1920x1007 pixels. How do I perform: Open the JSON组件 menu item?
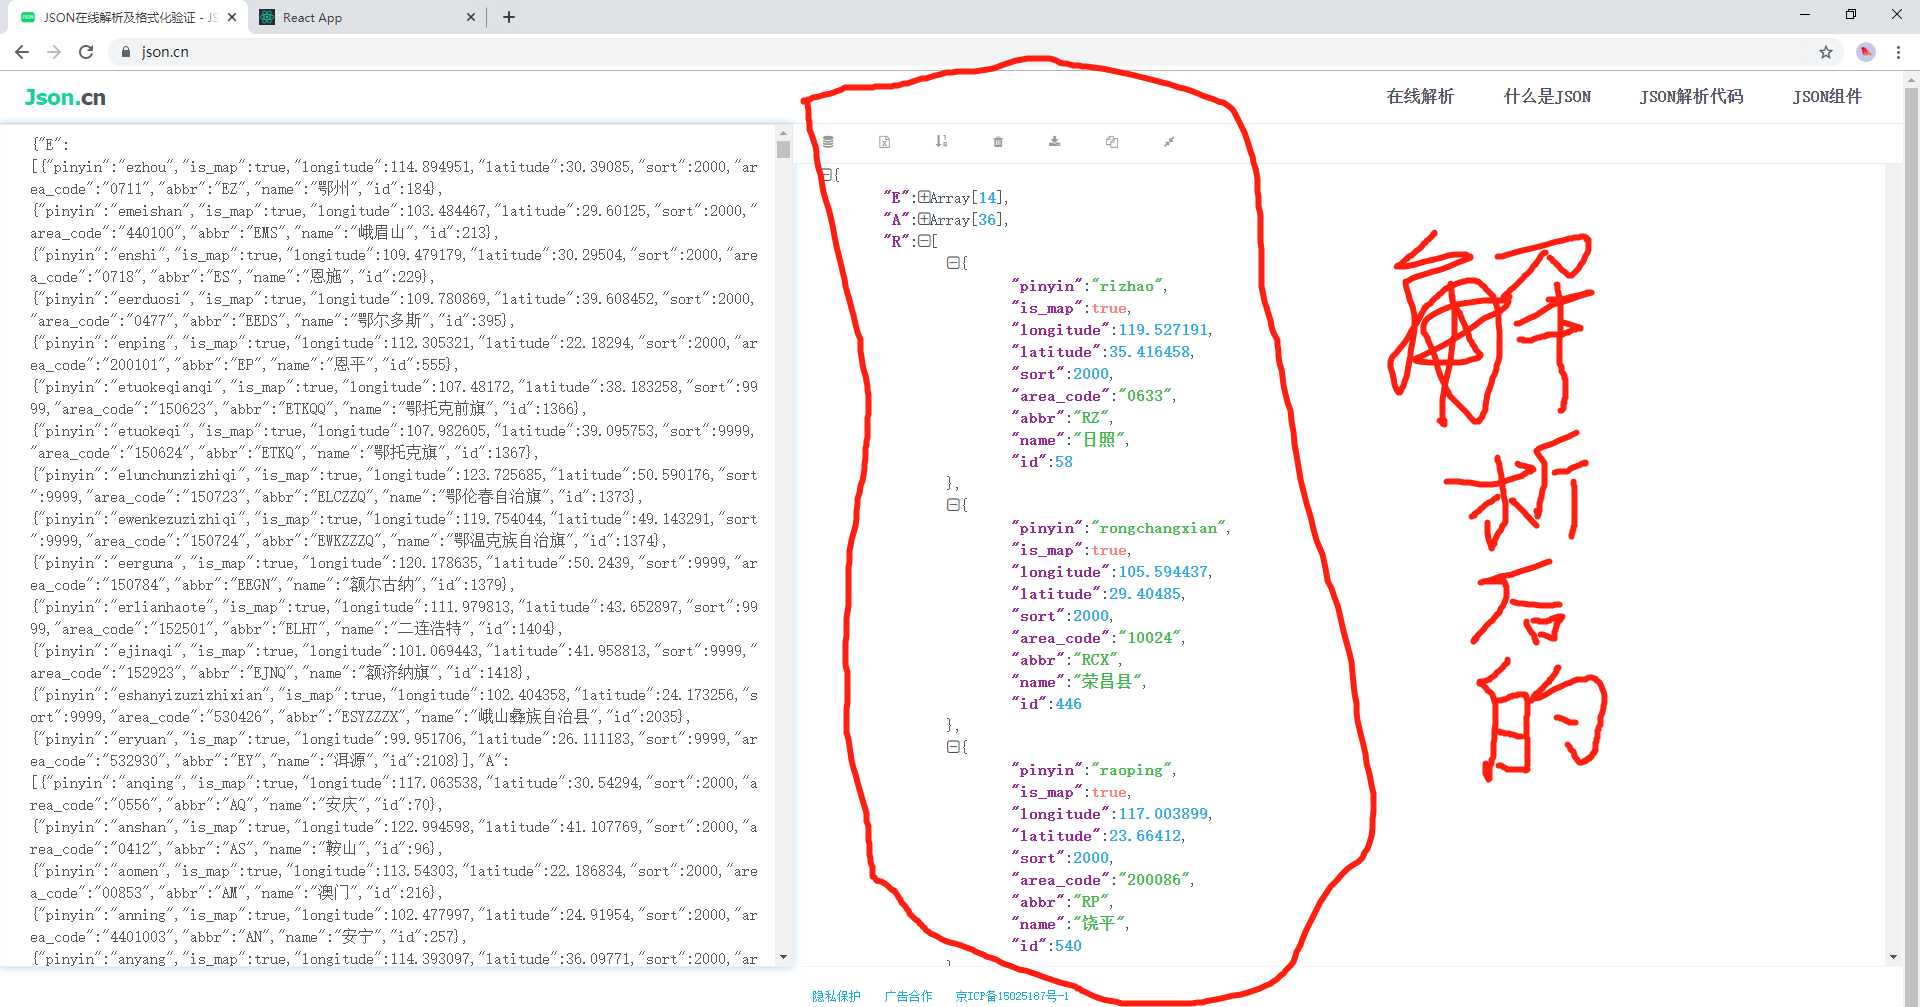(1827, 97)
